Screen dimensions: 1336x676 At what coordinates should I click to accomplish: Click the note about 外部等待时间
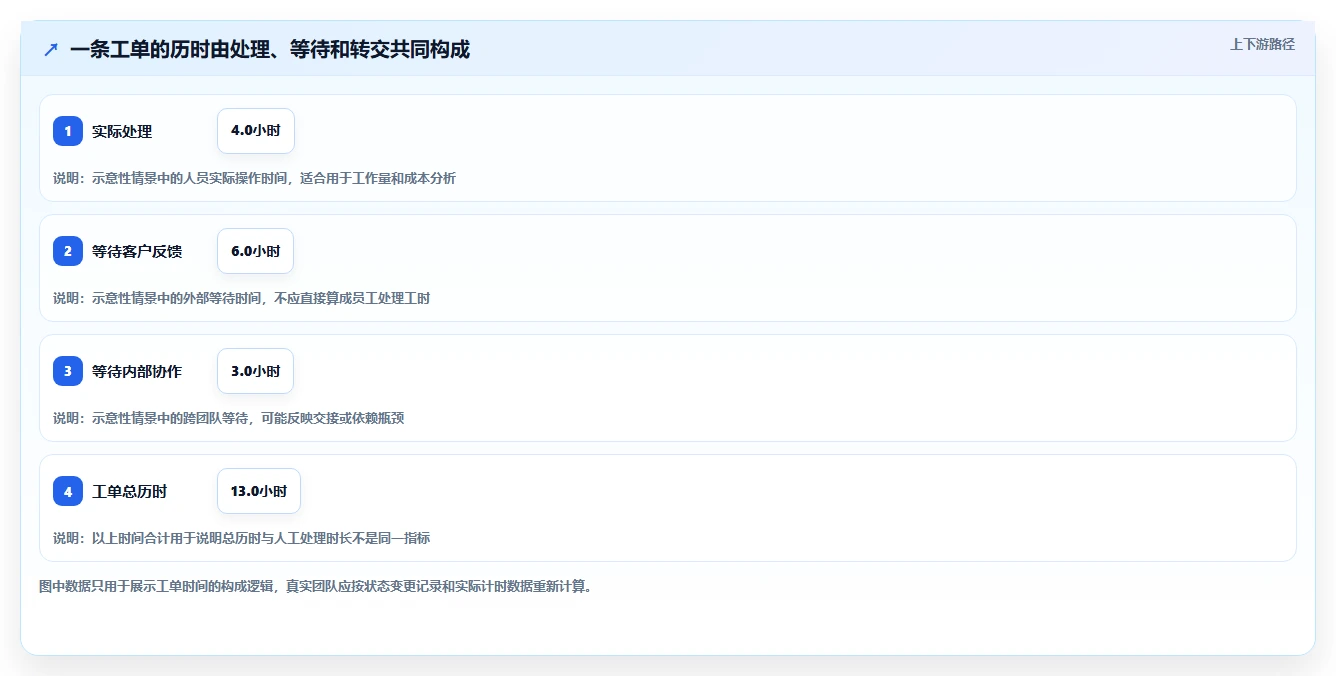(x=241, y=298)
